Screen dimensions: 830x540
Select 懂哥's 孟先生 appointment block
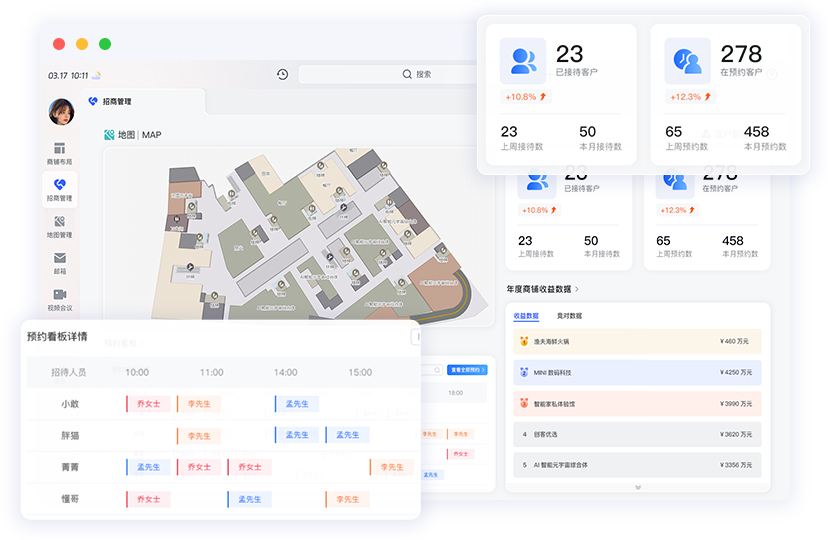(x=249, y=499)
